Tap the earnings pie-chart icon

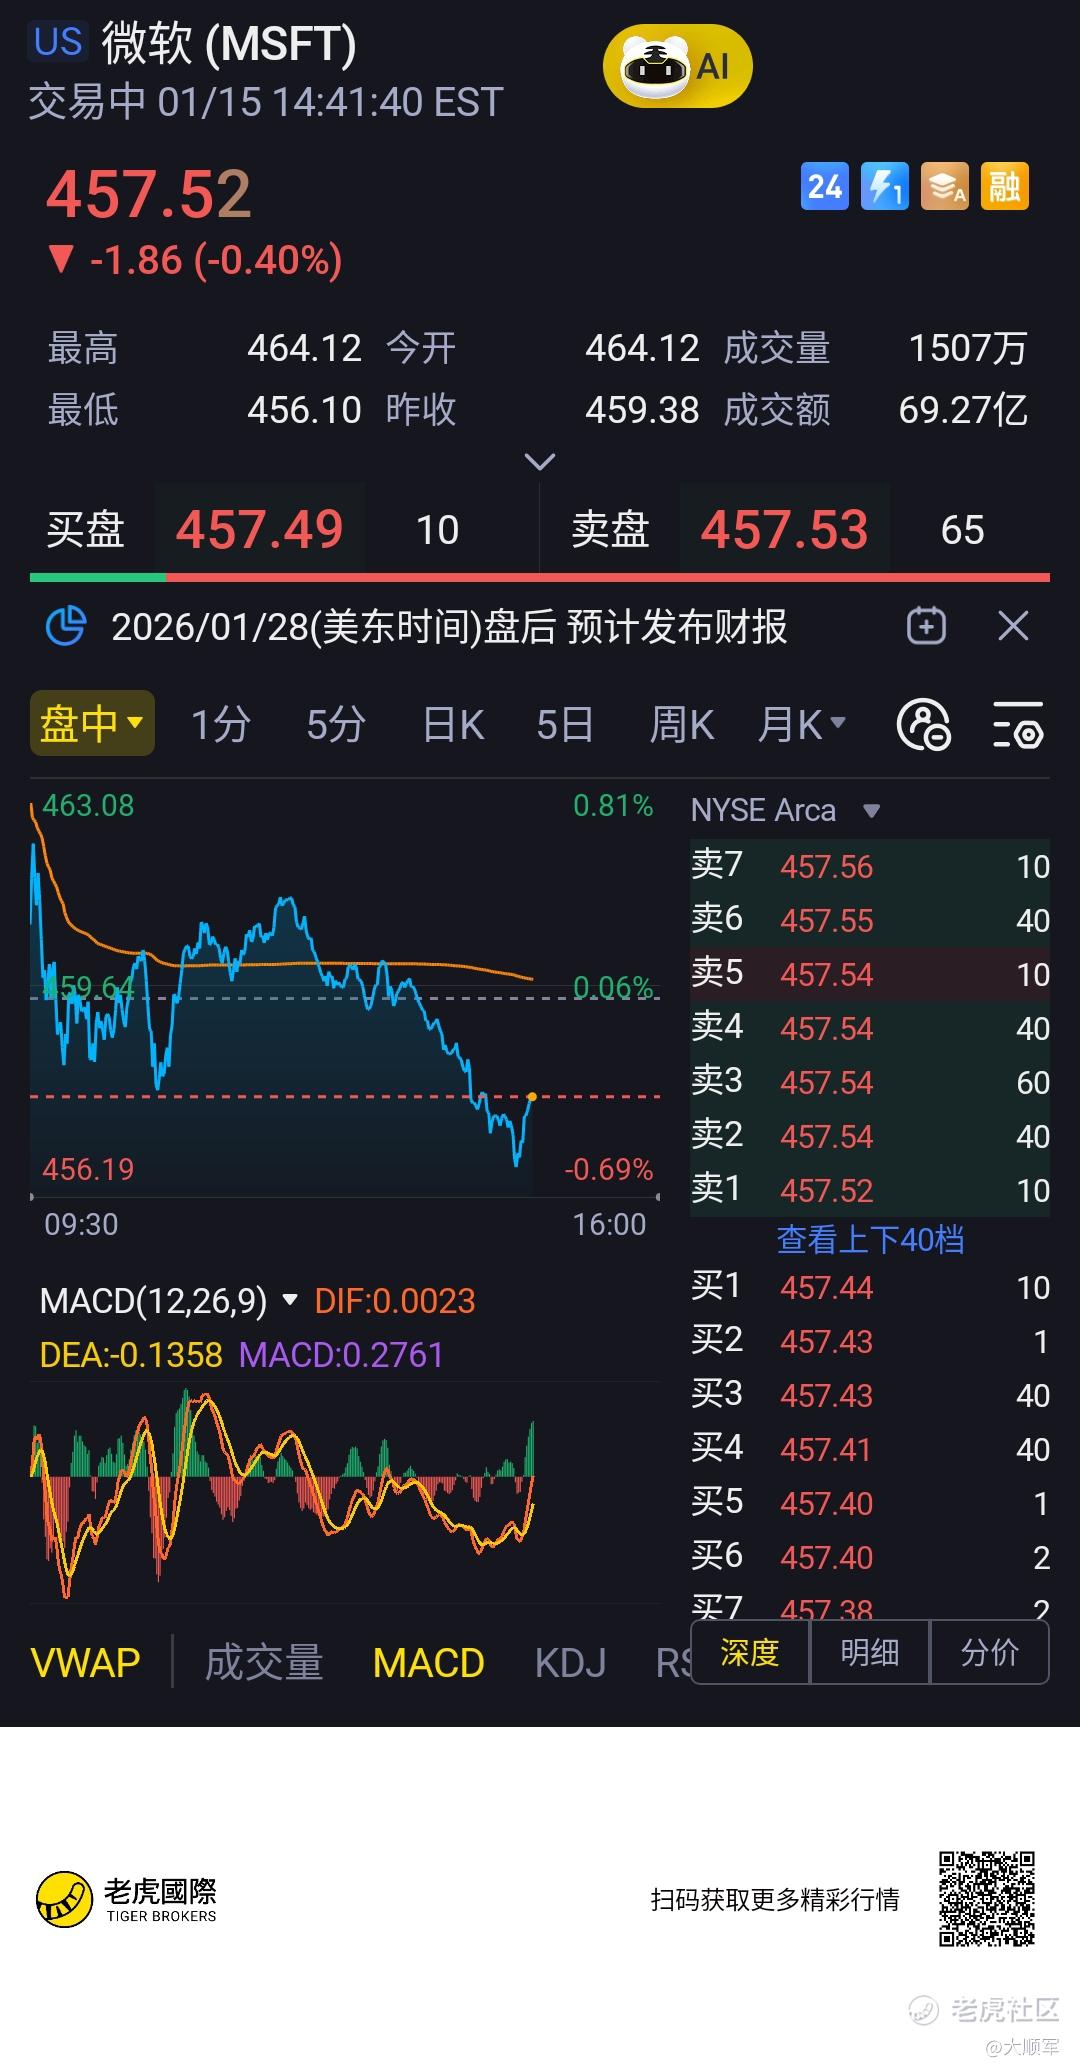67,627
